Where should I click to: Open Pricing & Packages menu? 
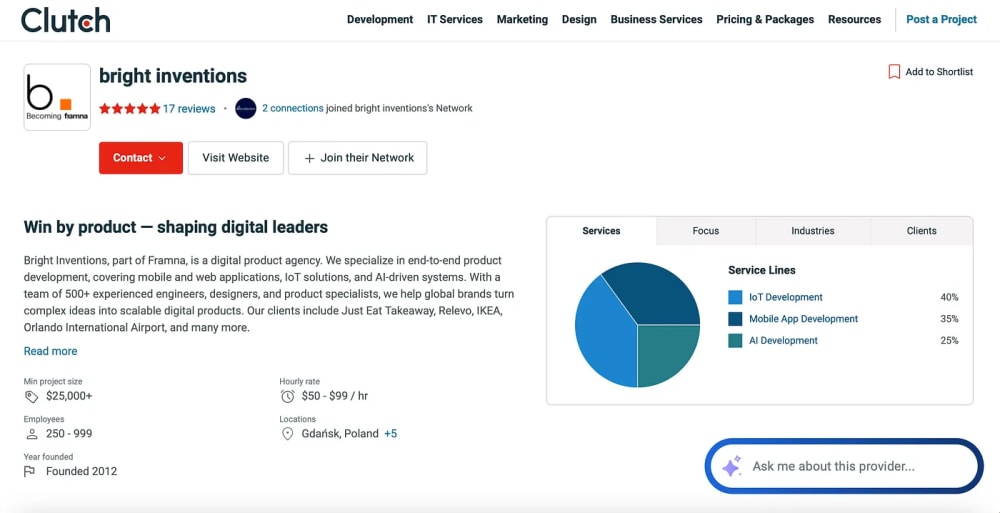765,20
